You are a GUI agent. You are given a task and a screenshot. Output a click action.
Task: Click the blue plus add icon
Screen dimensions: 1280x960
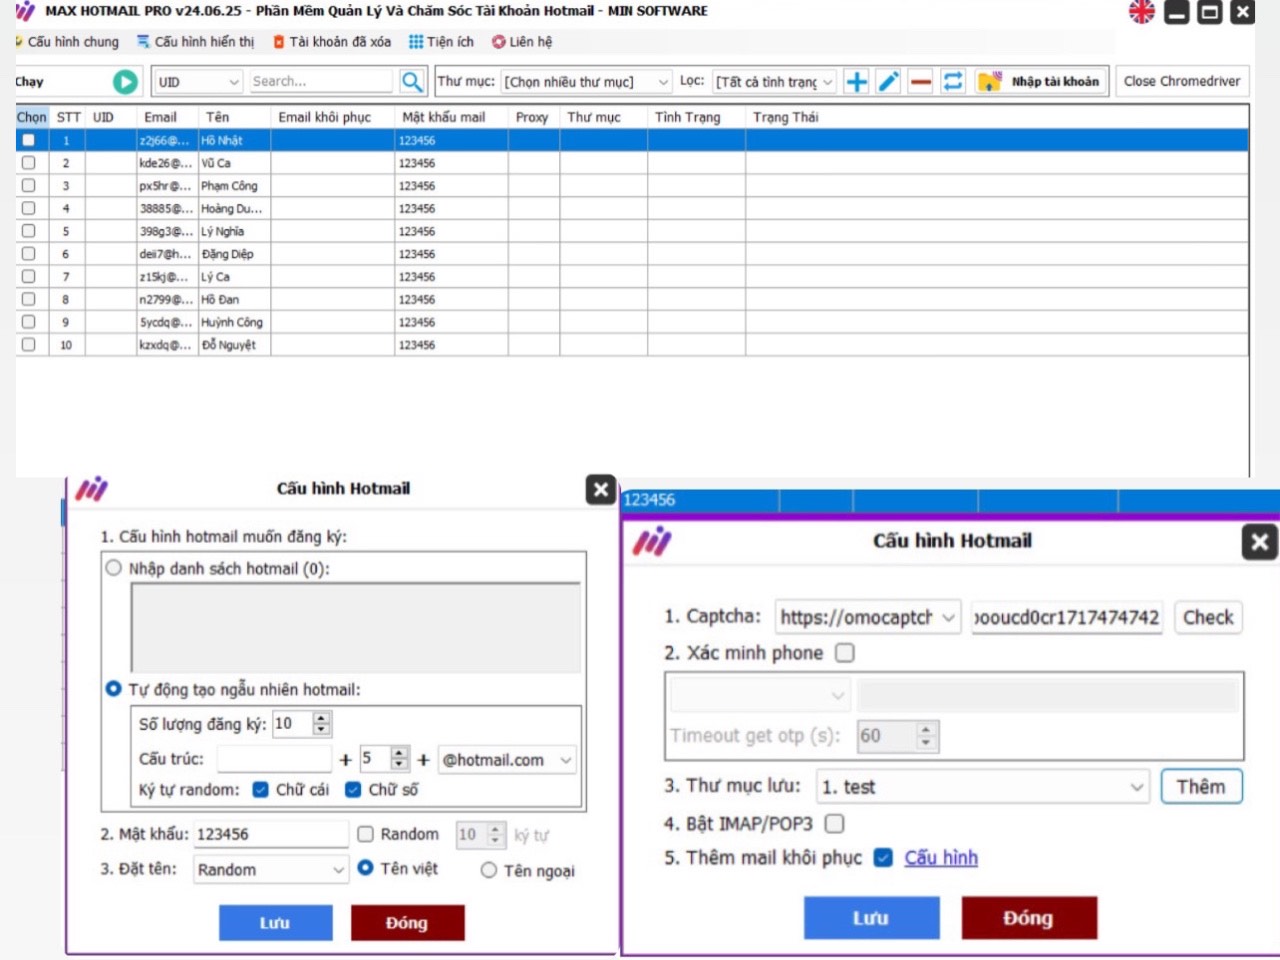tap(856, 82)
